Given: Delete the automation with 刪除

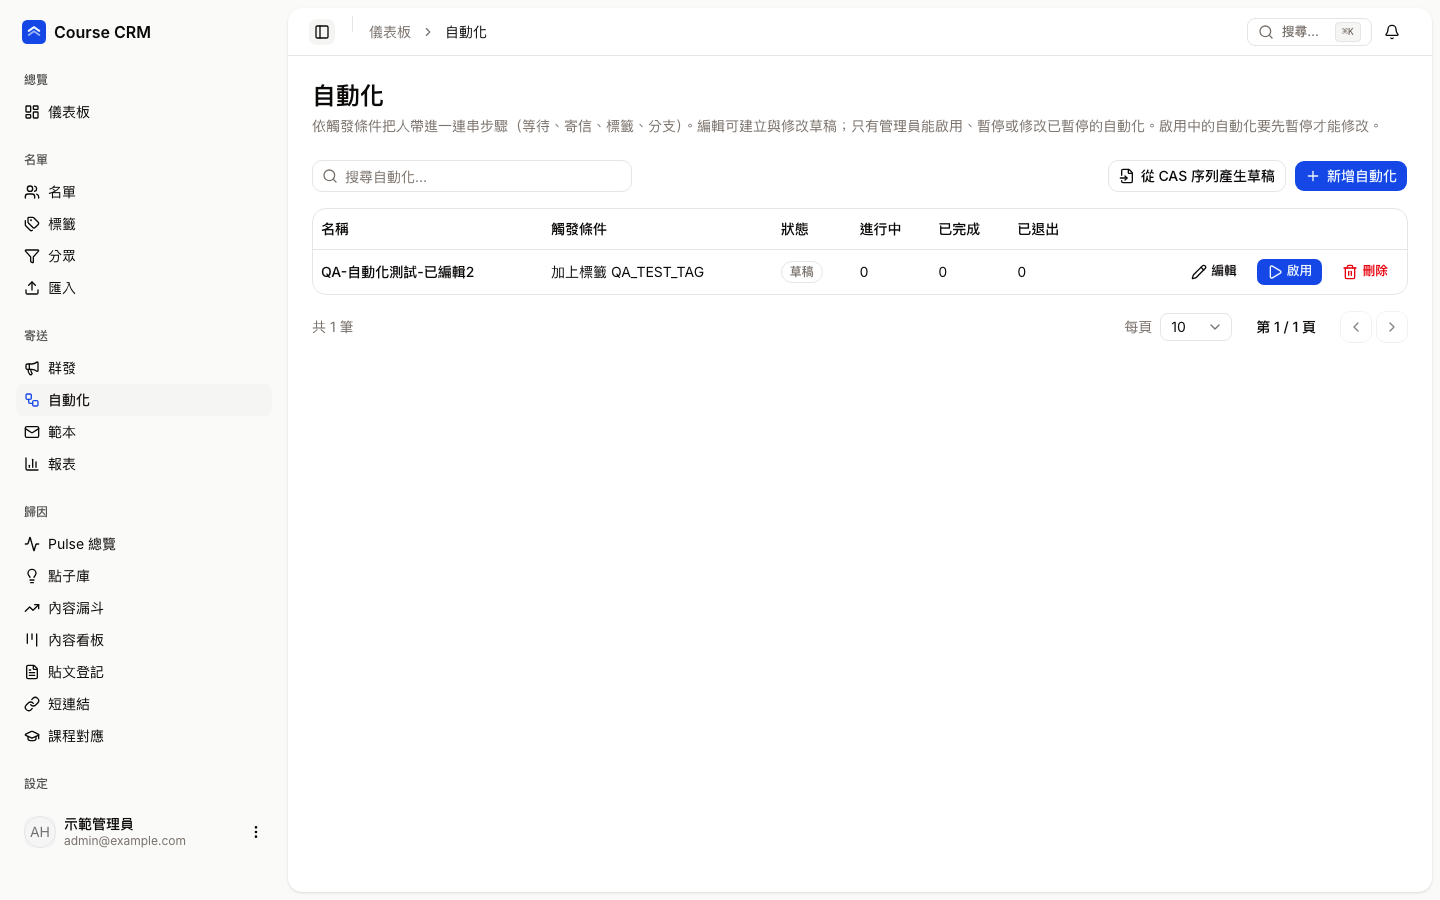Looking at the screenshot, I should pos(1365,271).
